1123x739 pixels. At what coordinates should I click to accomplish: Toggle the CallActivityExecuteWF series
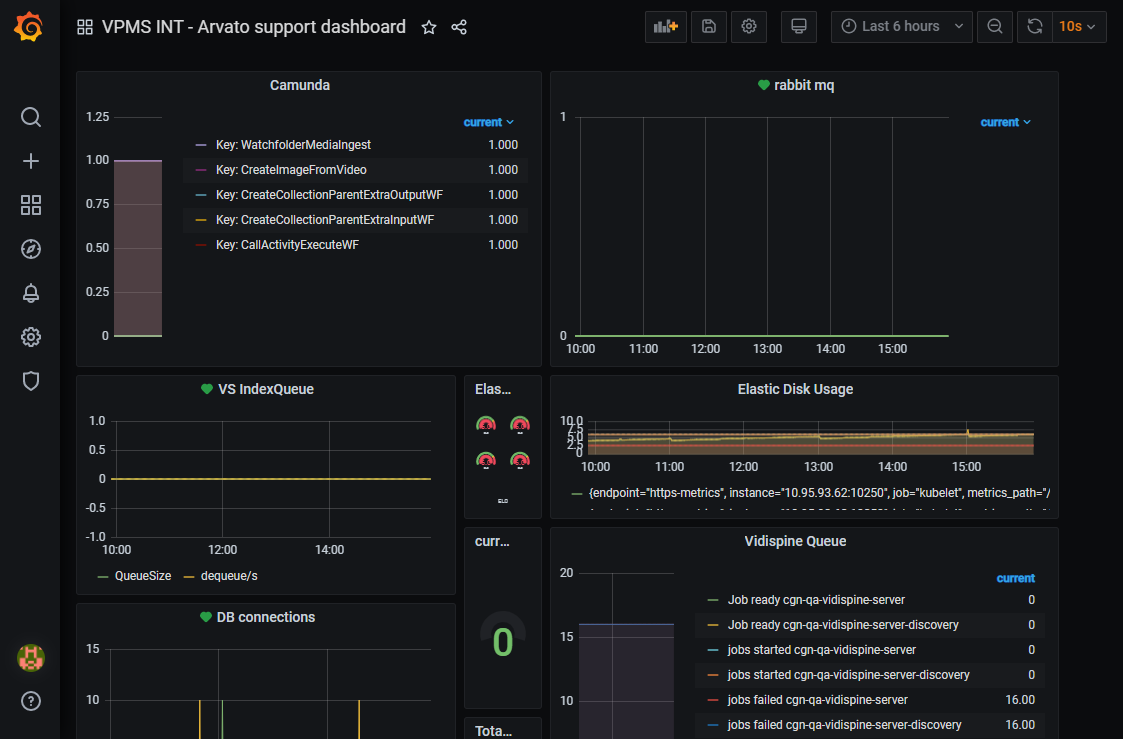pyautogui.click(x=287, y=245)
